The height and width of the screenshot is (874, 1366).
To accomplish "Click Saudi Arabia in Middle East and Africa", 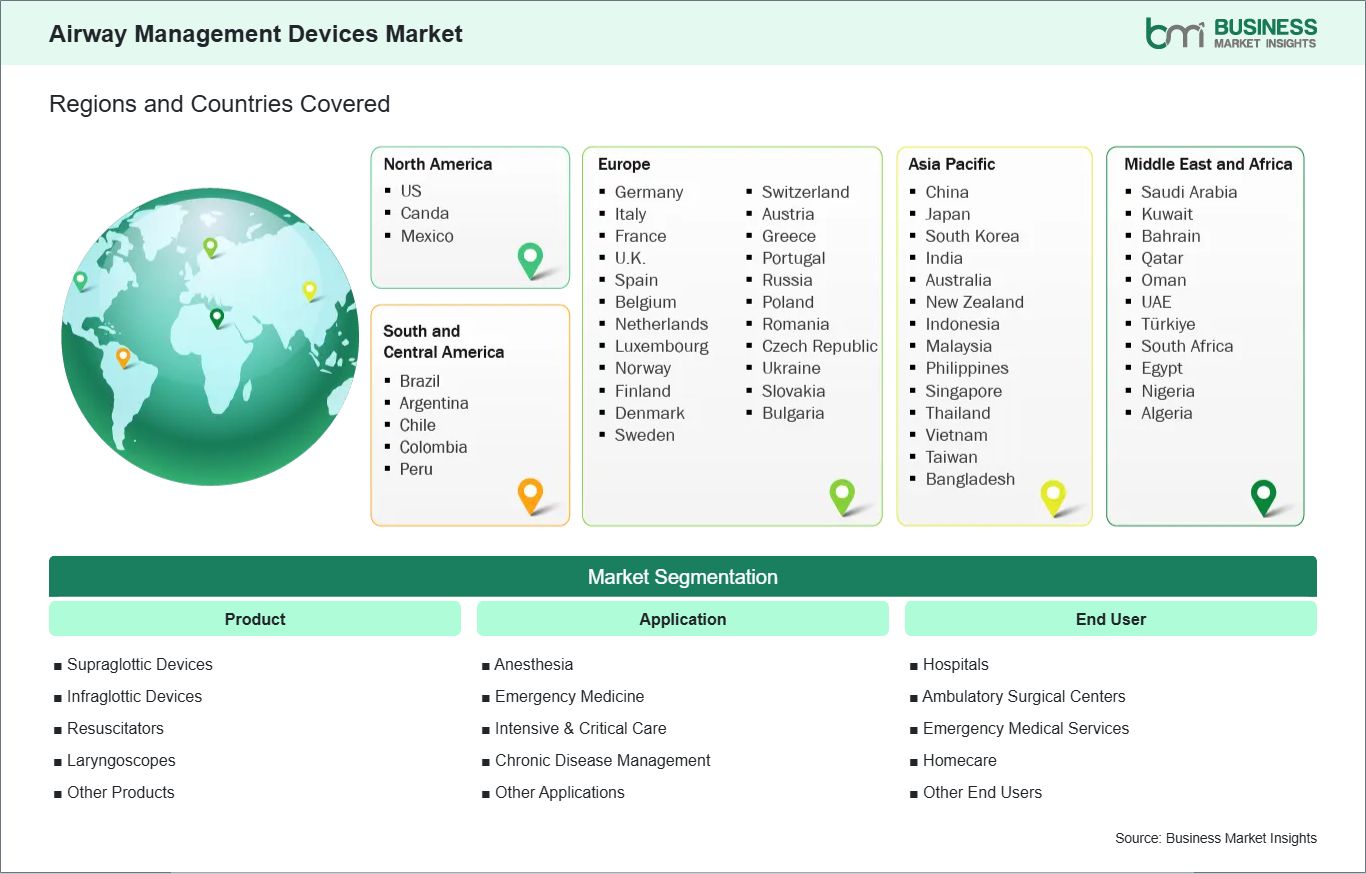I will [1188, 192].
